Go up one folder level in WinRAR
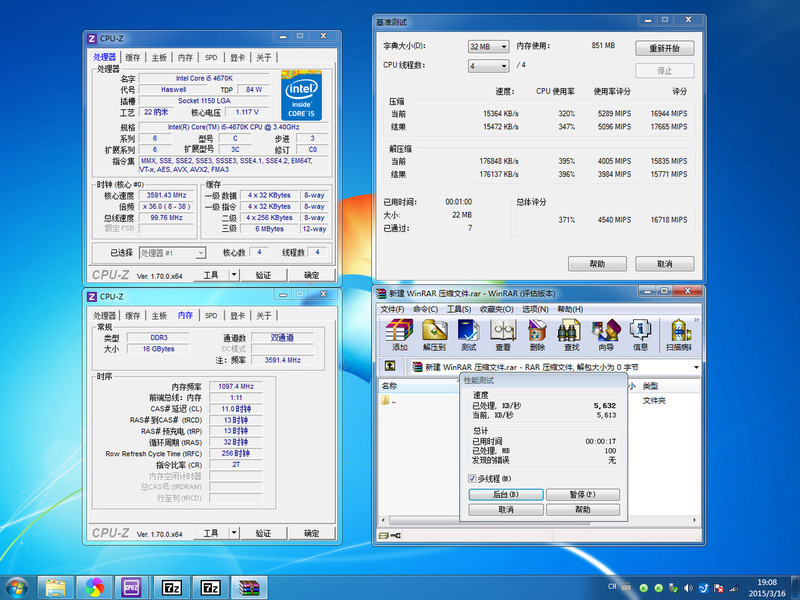The width and height of the screenshot is (800, 600). [390, 367]
